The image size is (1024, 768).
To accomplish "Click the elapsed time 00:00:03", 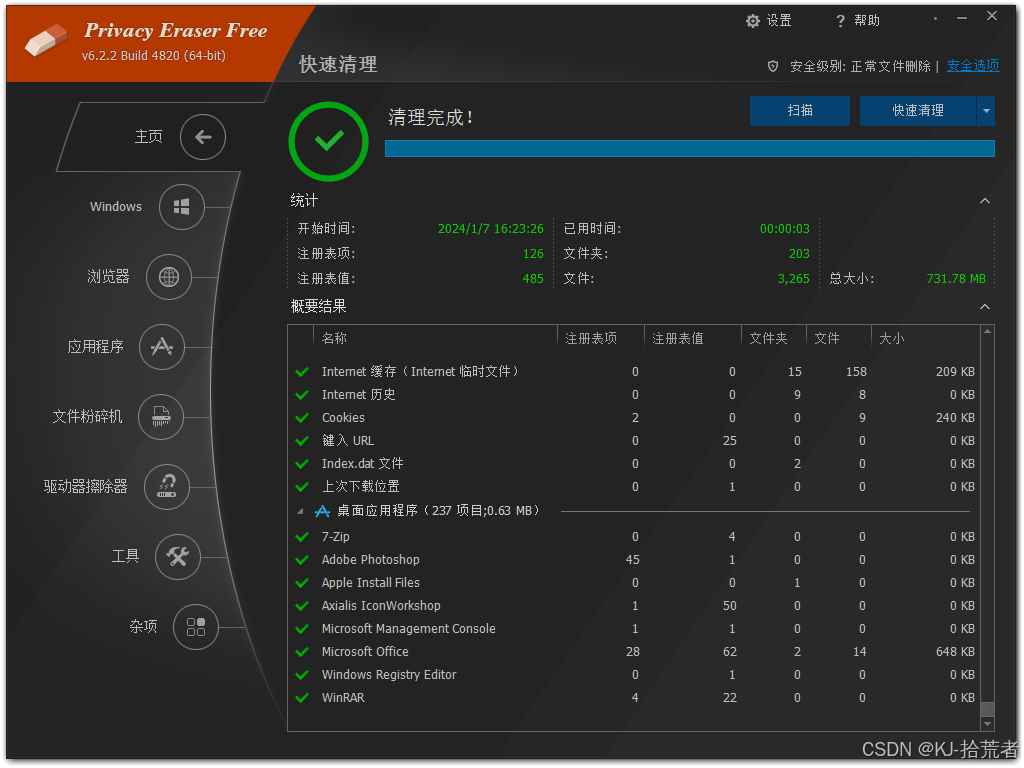I will coord(784,229).
